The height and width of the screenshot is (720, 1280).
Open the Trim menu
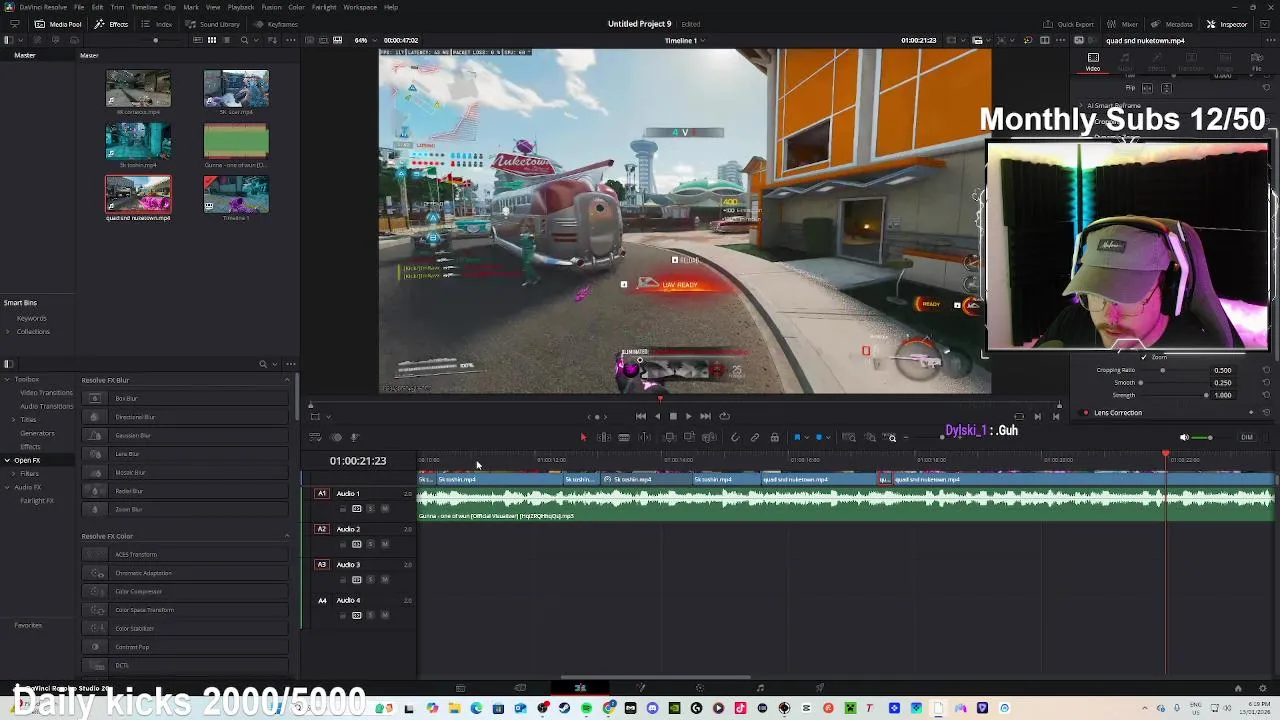coord(117,7)
